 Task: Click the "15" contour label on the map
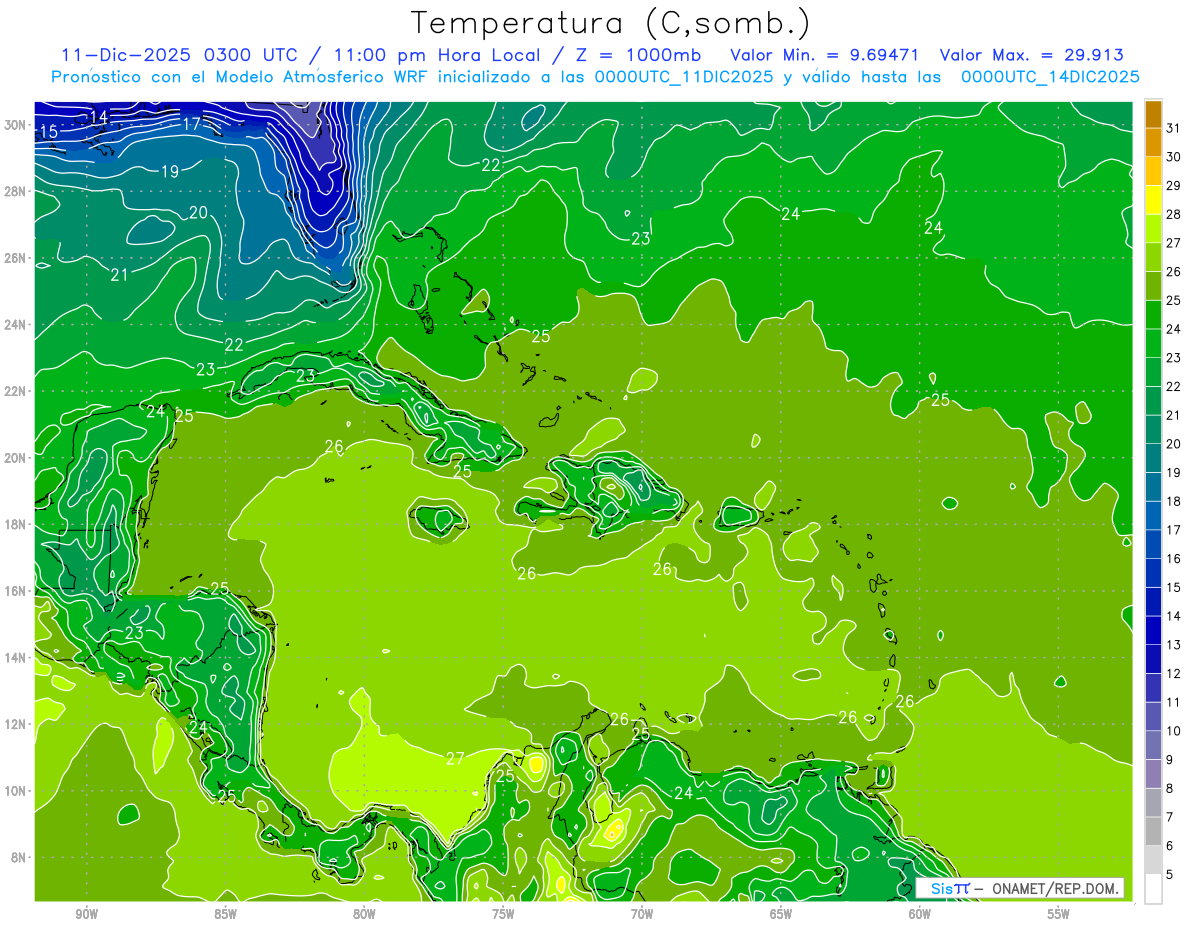tap(49, 132)
